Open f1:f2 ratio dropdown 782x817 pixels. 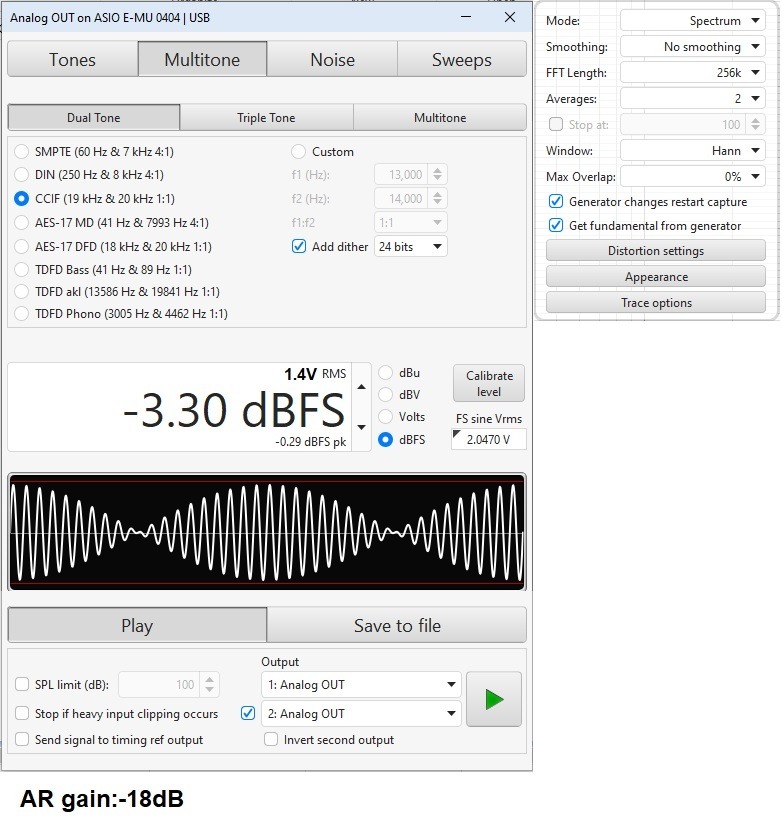411,222
